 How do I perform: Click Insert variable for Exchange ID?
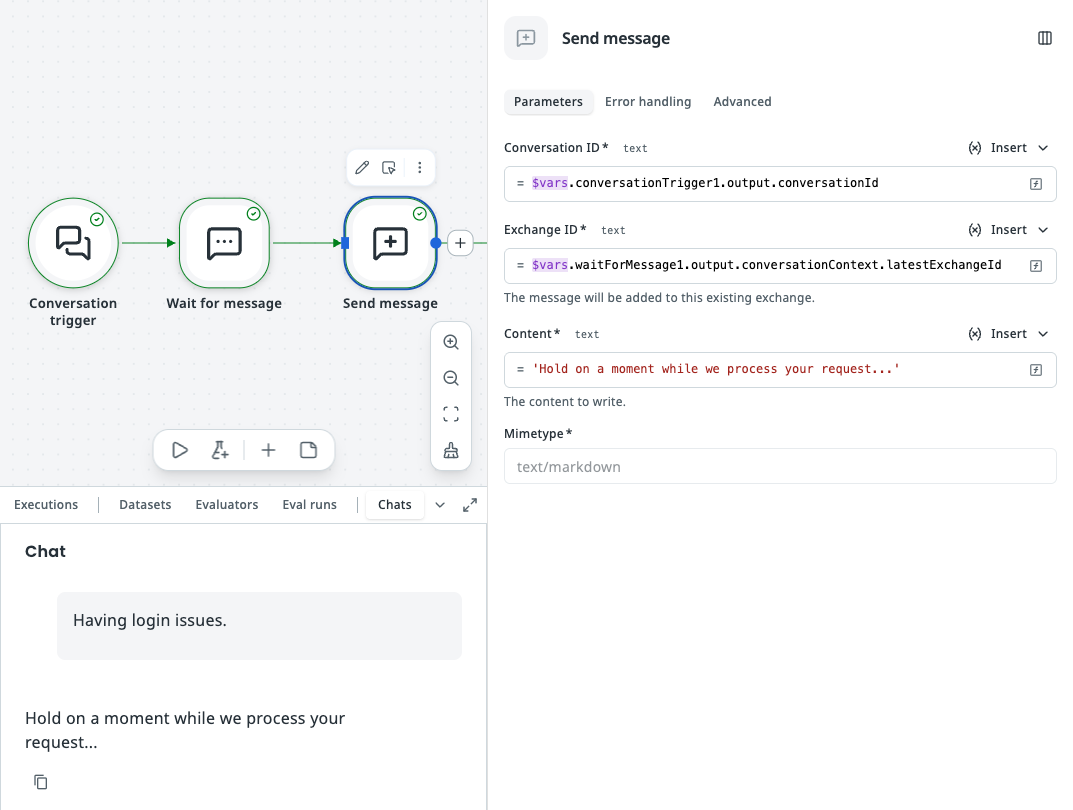coord(998,230)
